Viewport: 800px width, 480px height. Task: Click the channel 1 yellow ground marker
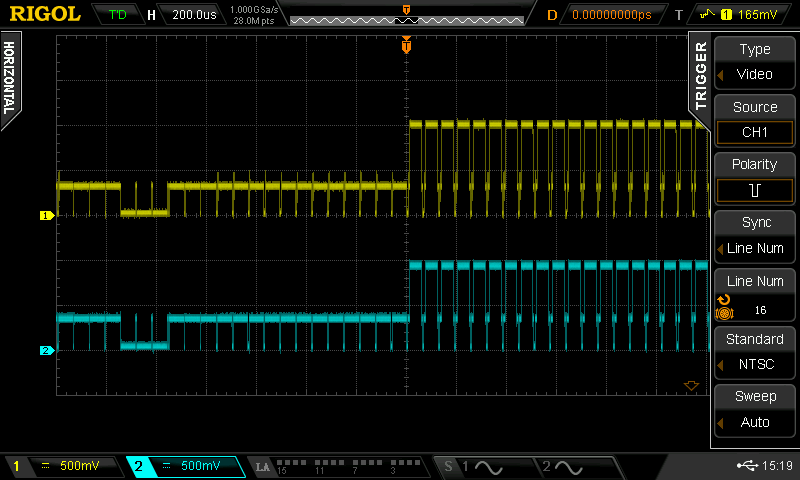(x=45, y=215)
